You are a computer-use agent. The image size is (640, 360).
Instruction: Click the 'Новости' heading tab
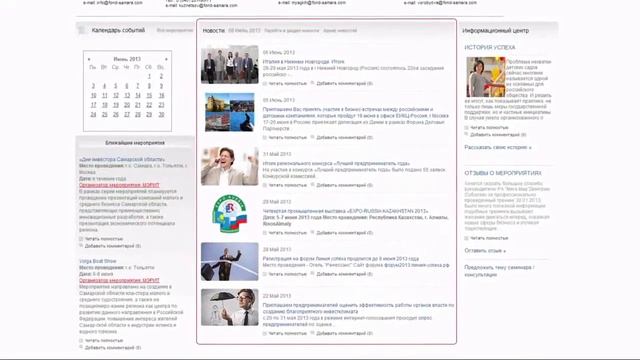pos(214,31)
